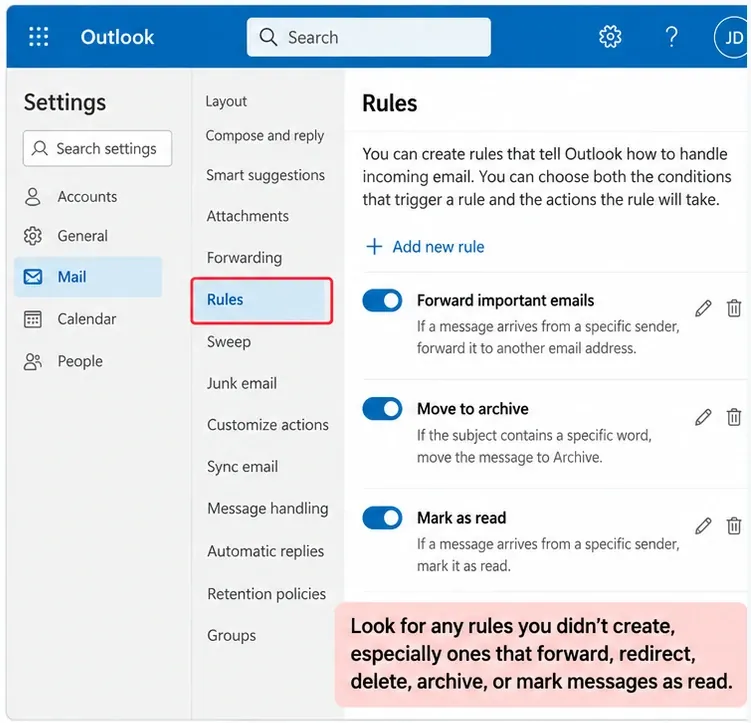Open Junk email settings
751x723 pixels.
pyautogui.click(x=241, y=383)
